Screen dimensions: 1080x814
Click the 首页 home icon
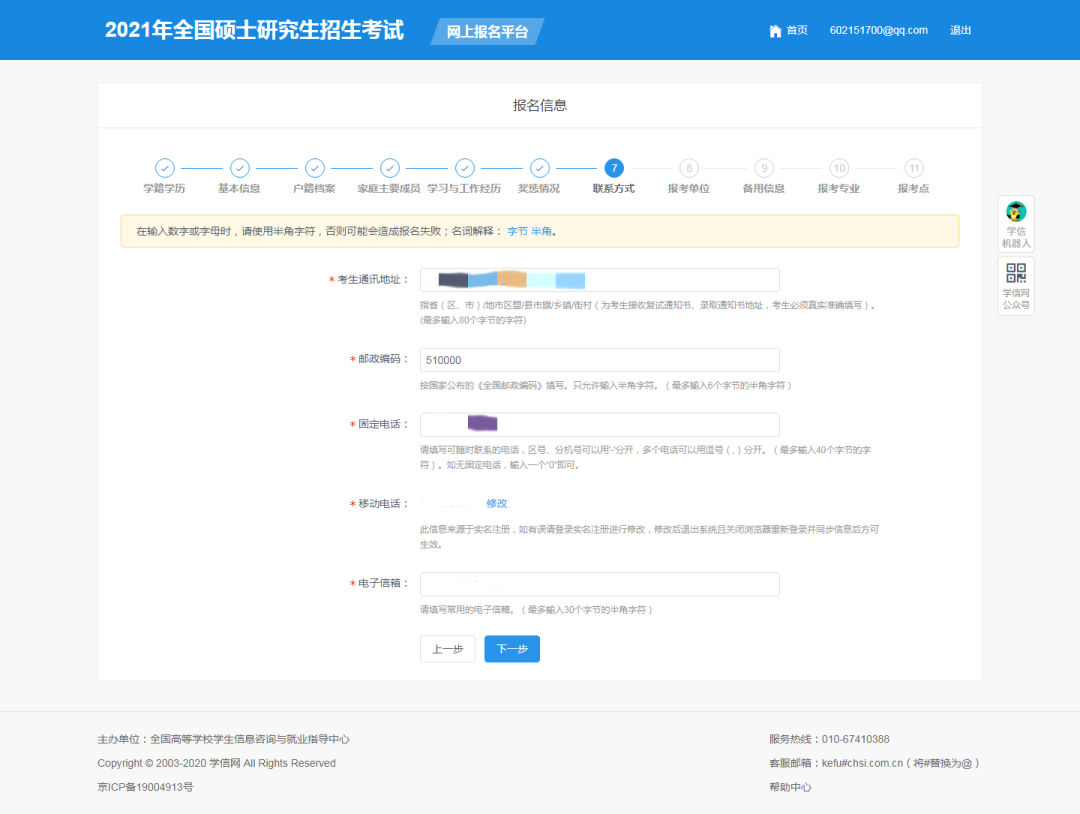[x=775, y=30]
